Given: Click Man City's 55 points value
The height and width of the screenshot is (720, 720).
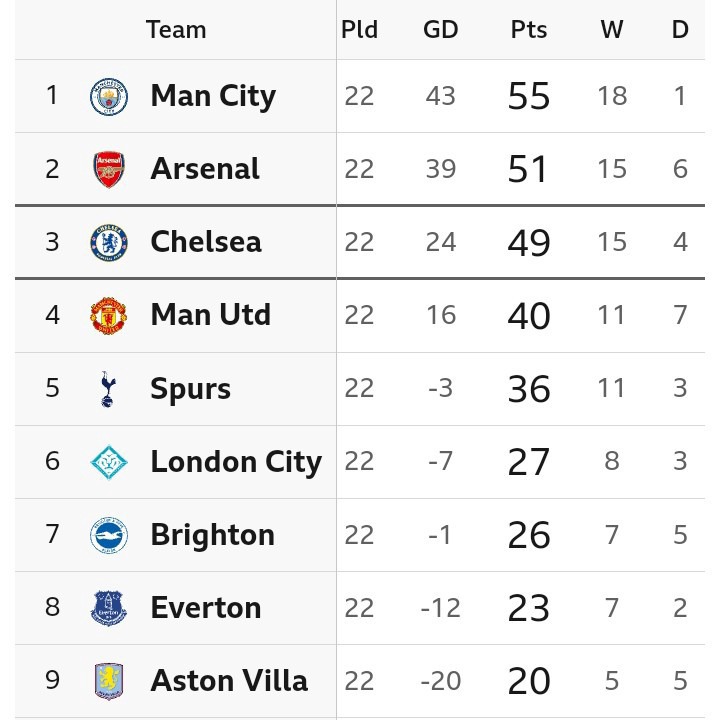Looking at the screenshot, I should [x=529, y=96].
